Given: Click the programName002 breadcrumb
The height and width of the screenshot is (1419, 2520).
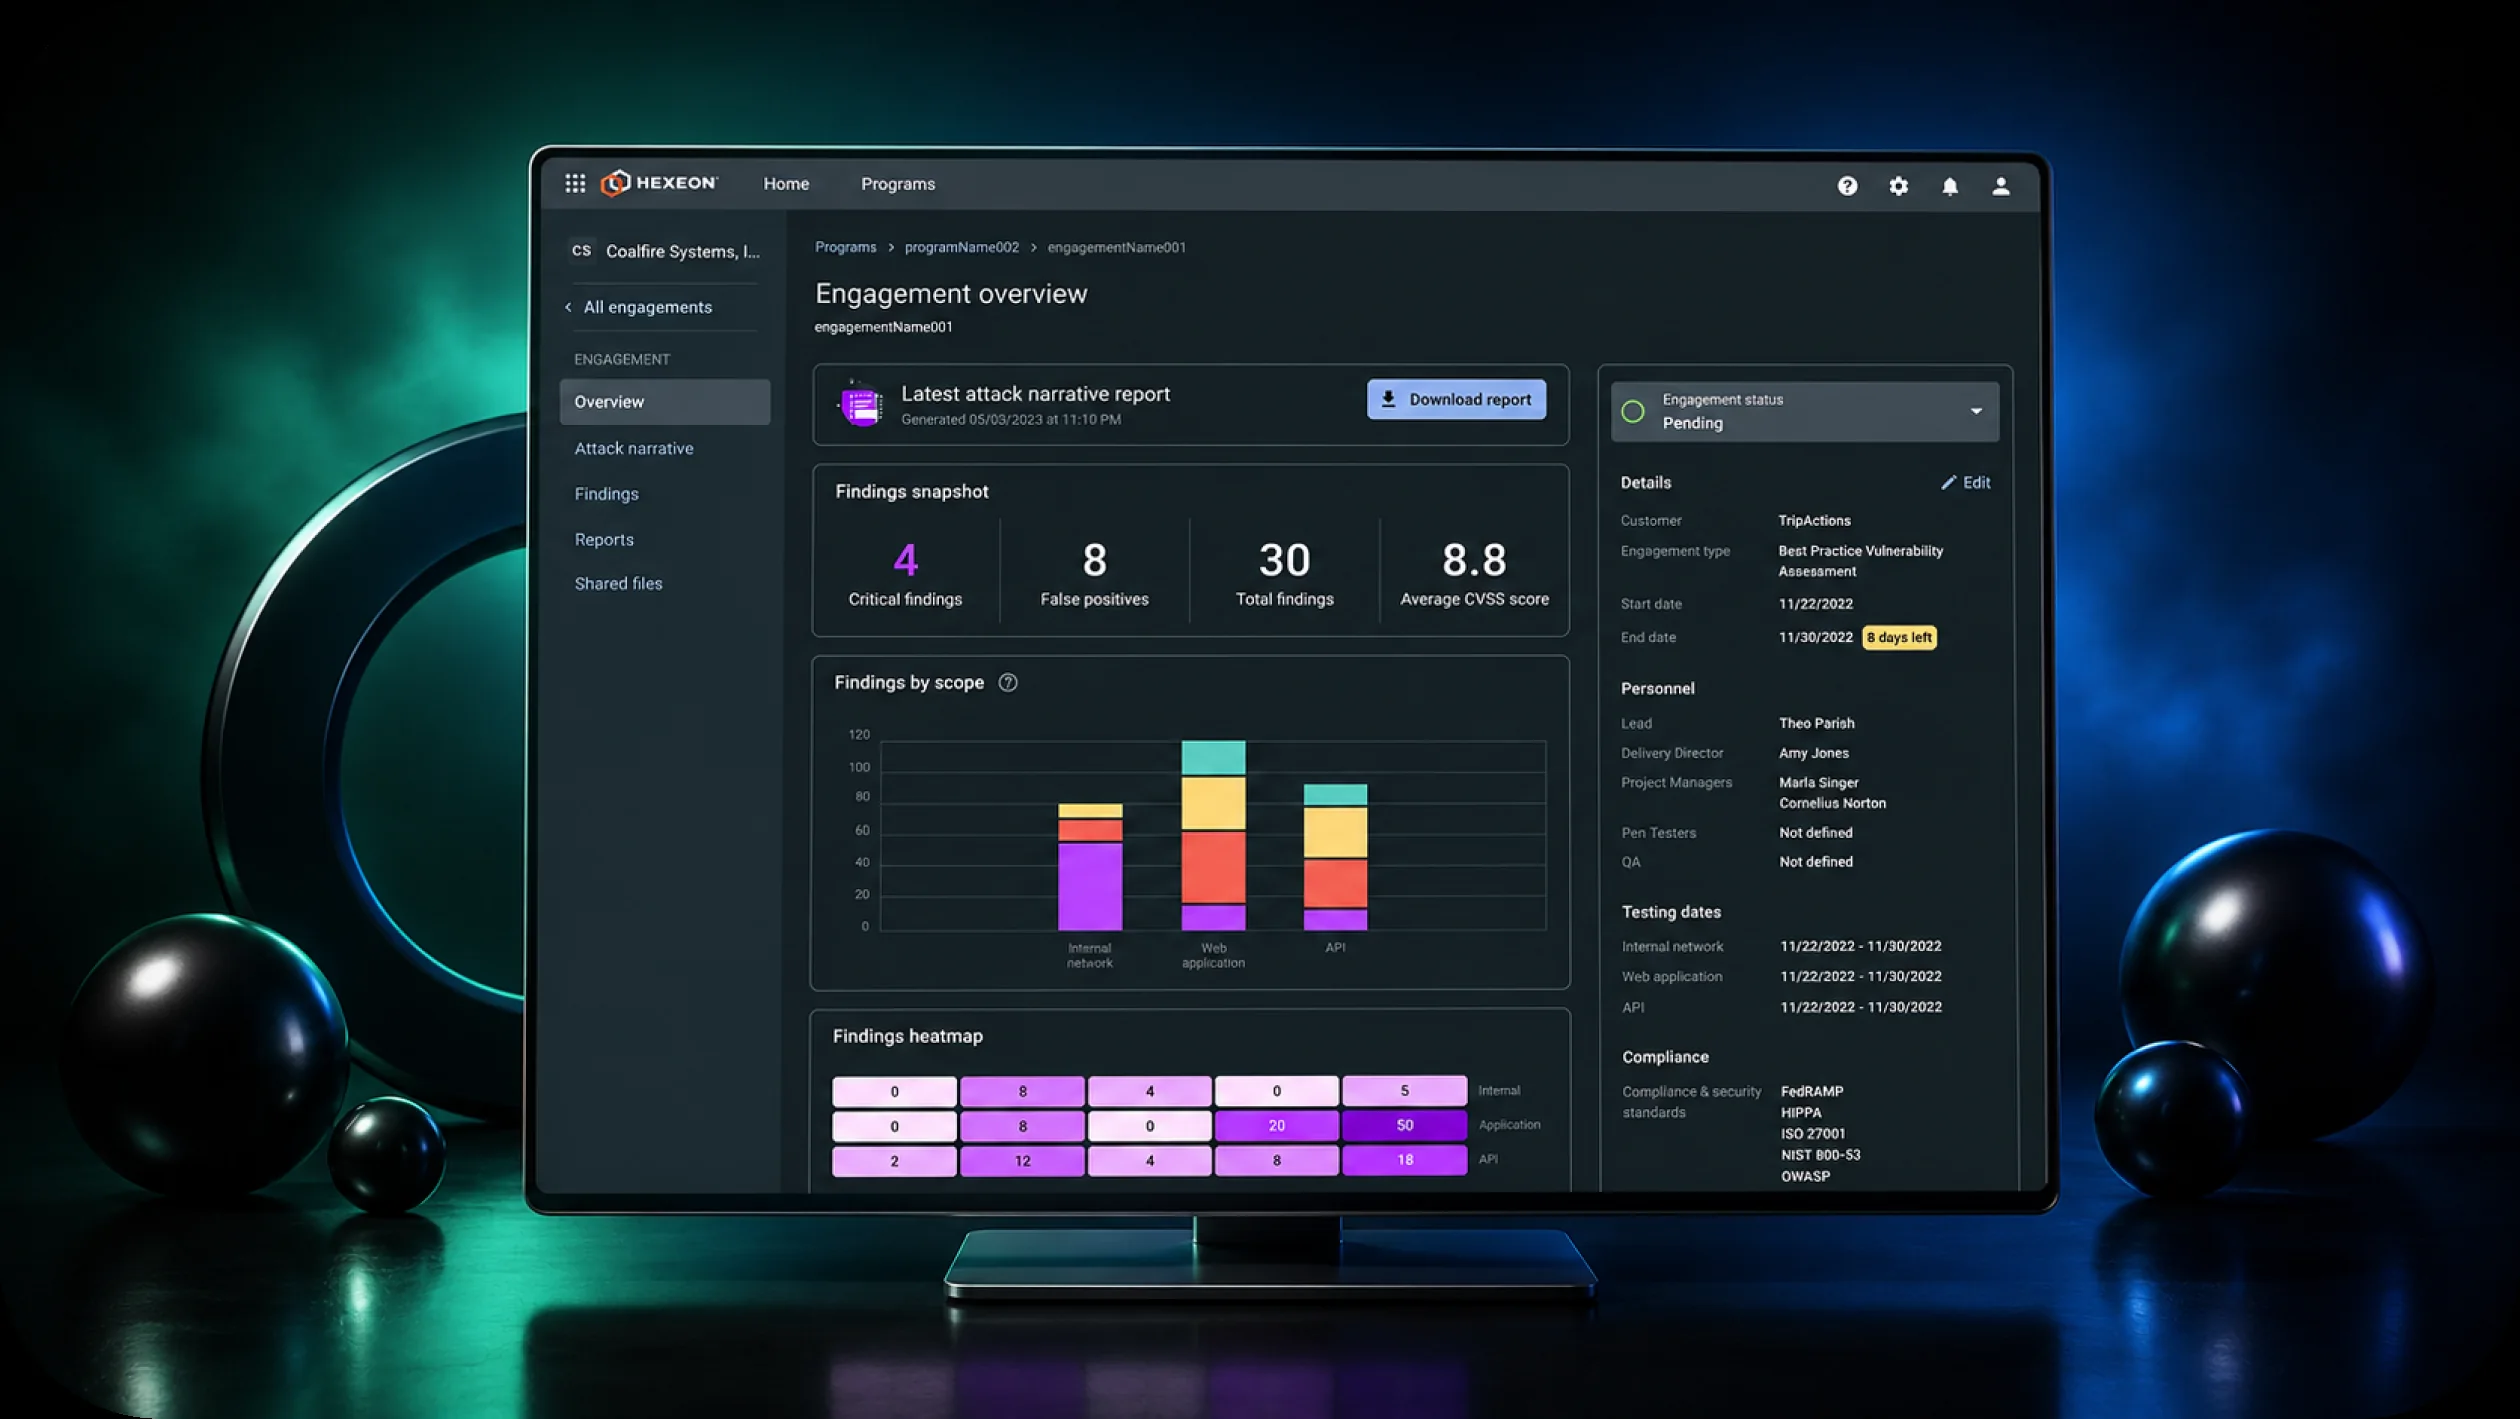Looking at the screenshot, I should (962, 247).
